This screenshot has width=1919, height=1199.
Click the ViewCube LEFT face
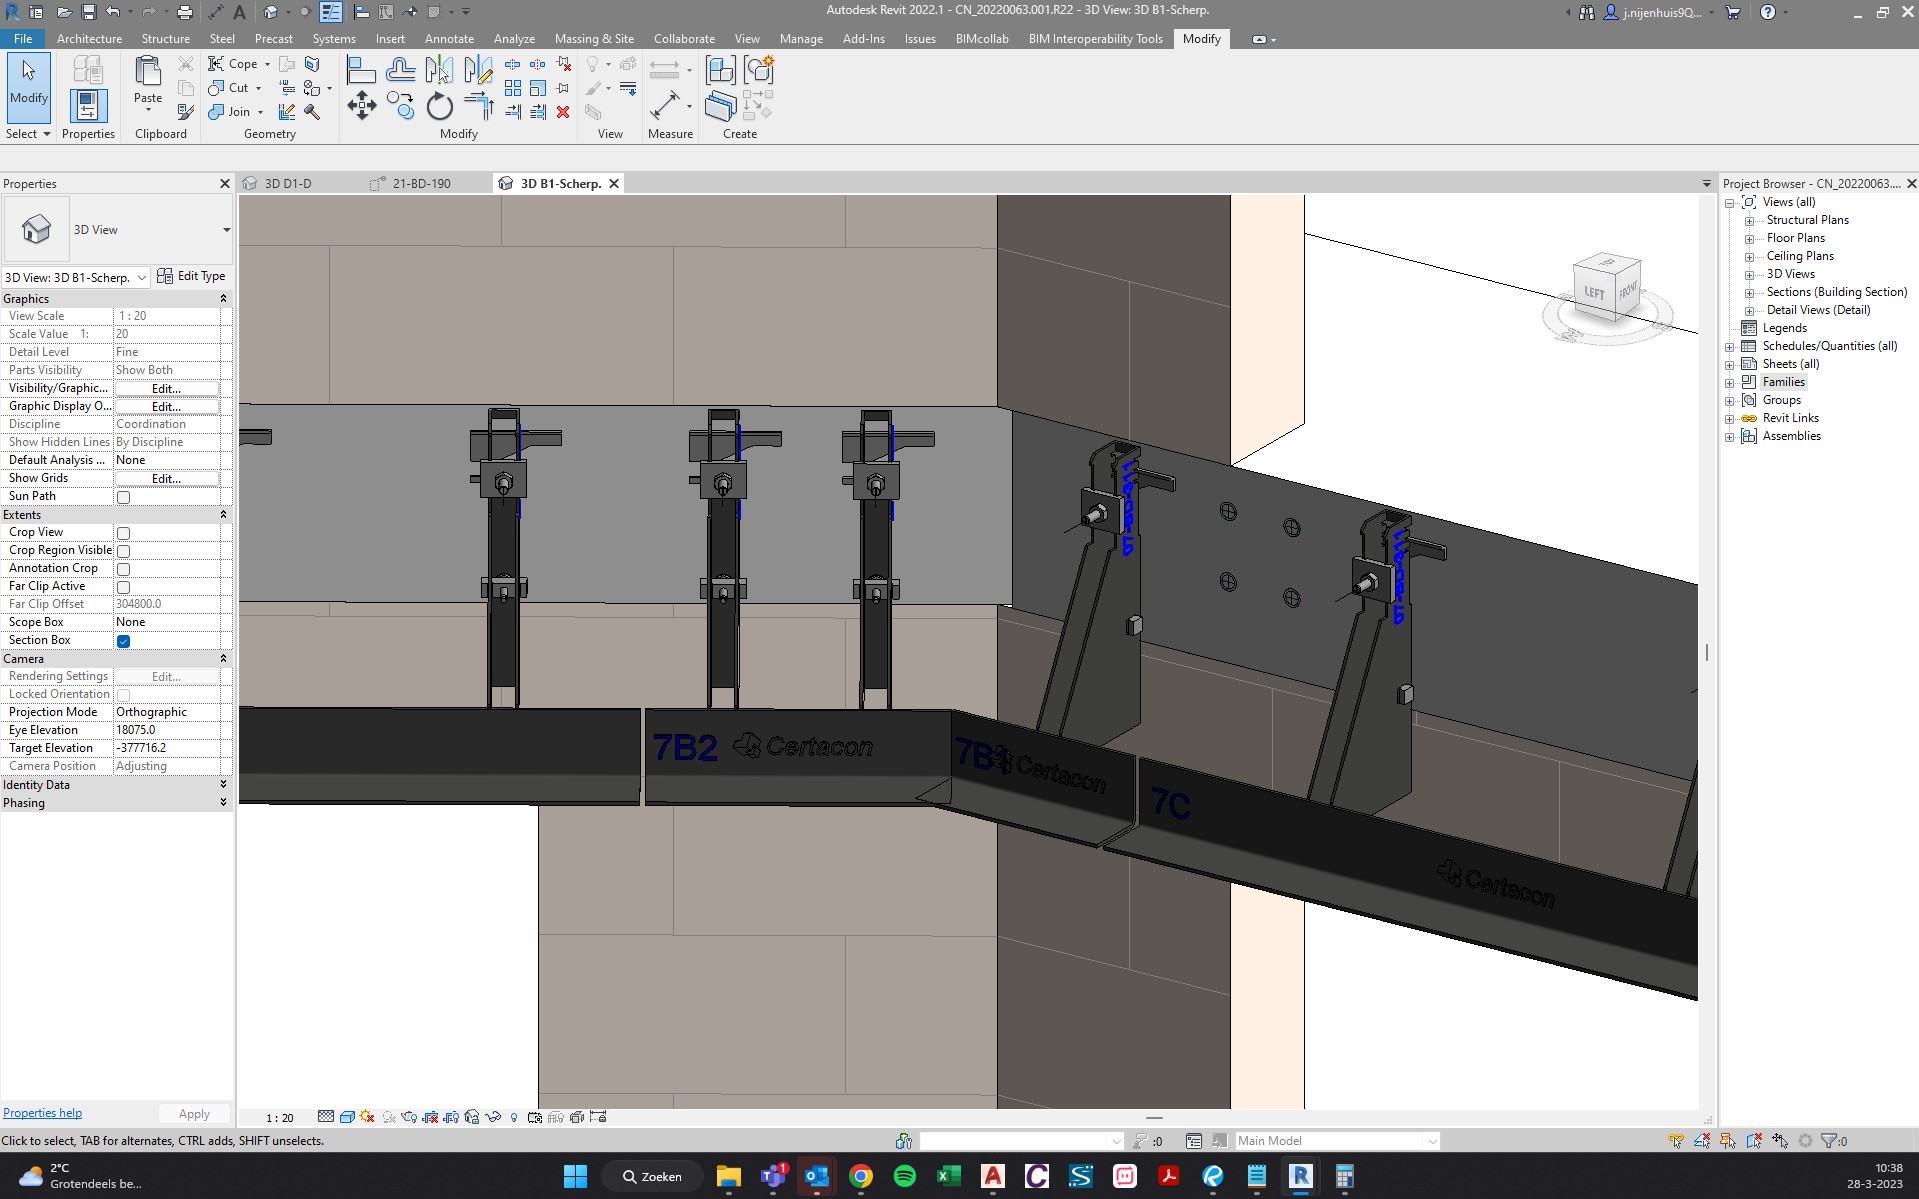pyautogui.click(x=1593, y=293)
